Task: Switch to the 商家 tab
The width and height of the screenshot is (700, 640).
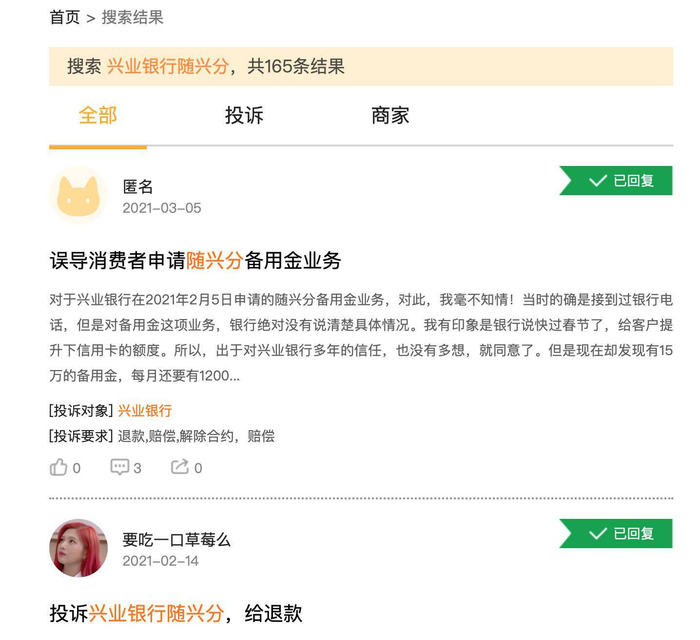Action: pos(390,116)
